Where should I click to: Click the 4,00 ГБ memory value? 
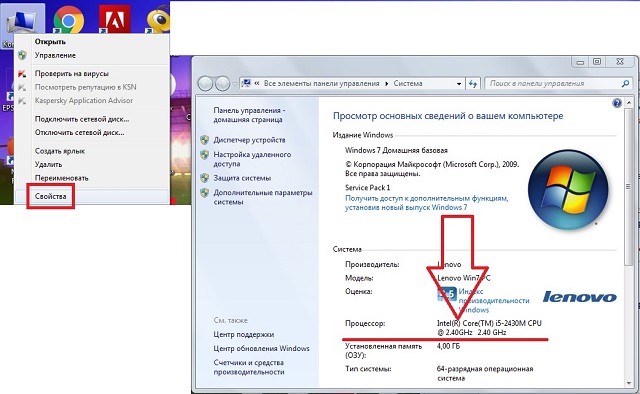pos(448,346)
